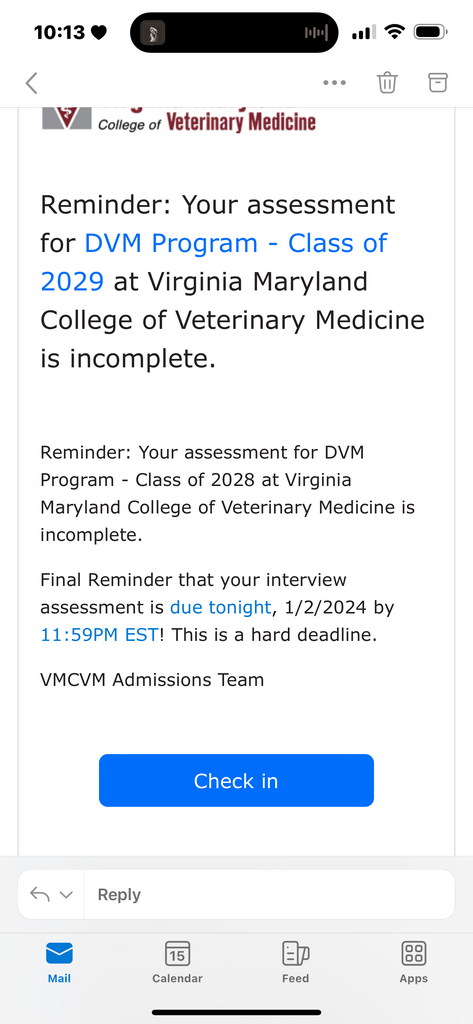Tap the due tonight link
Screen dimensions: 473x1024
pos(220,607)
